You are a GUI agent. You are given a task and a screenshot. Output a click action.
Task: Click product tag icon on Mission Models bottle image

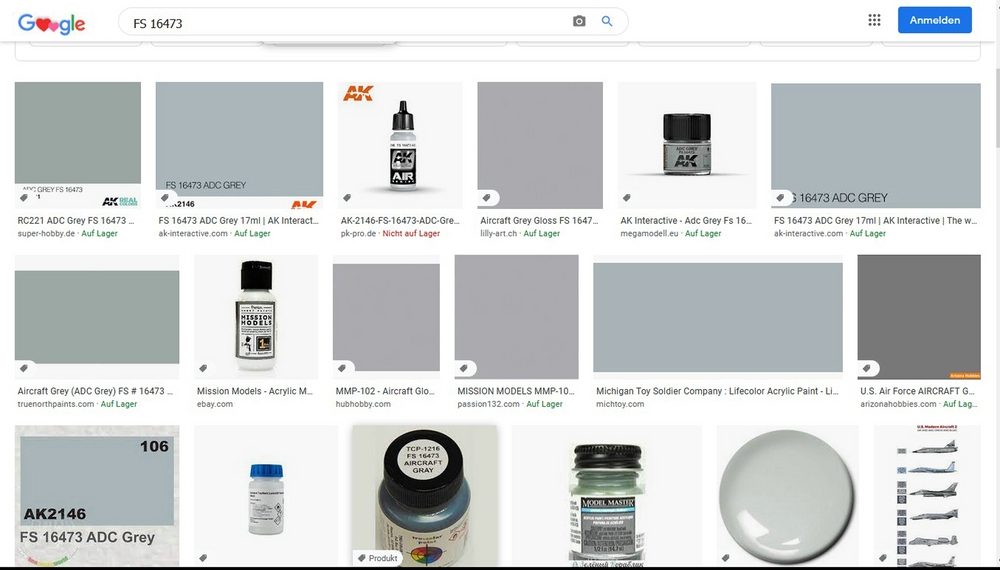pyautogui.click(x=203, y=368)
